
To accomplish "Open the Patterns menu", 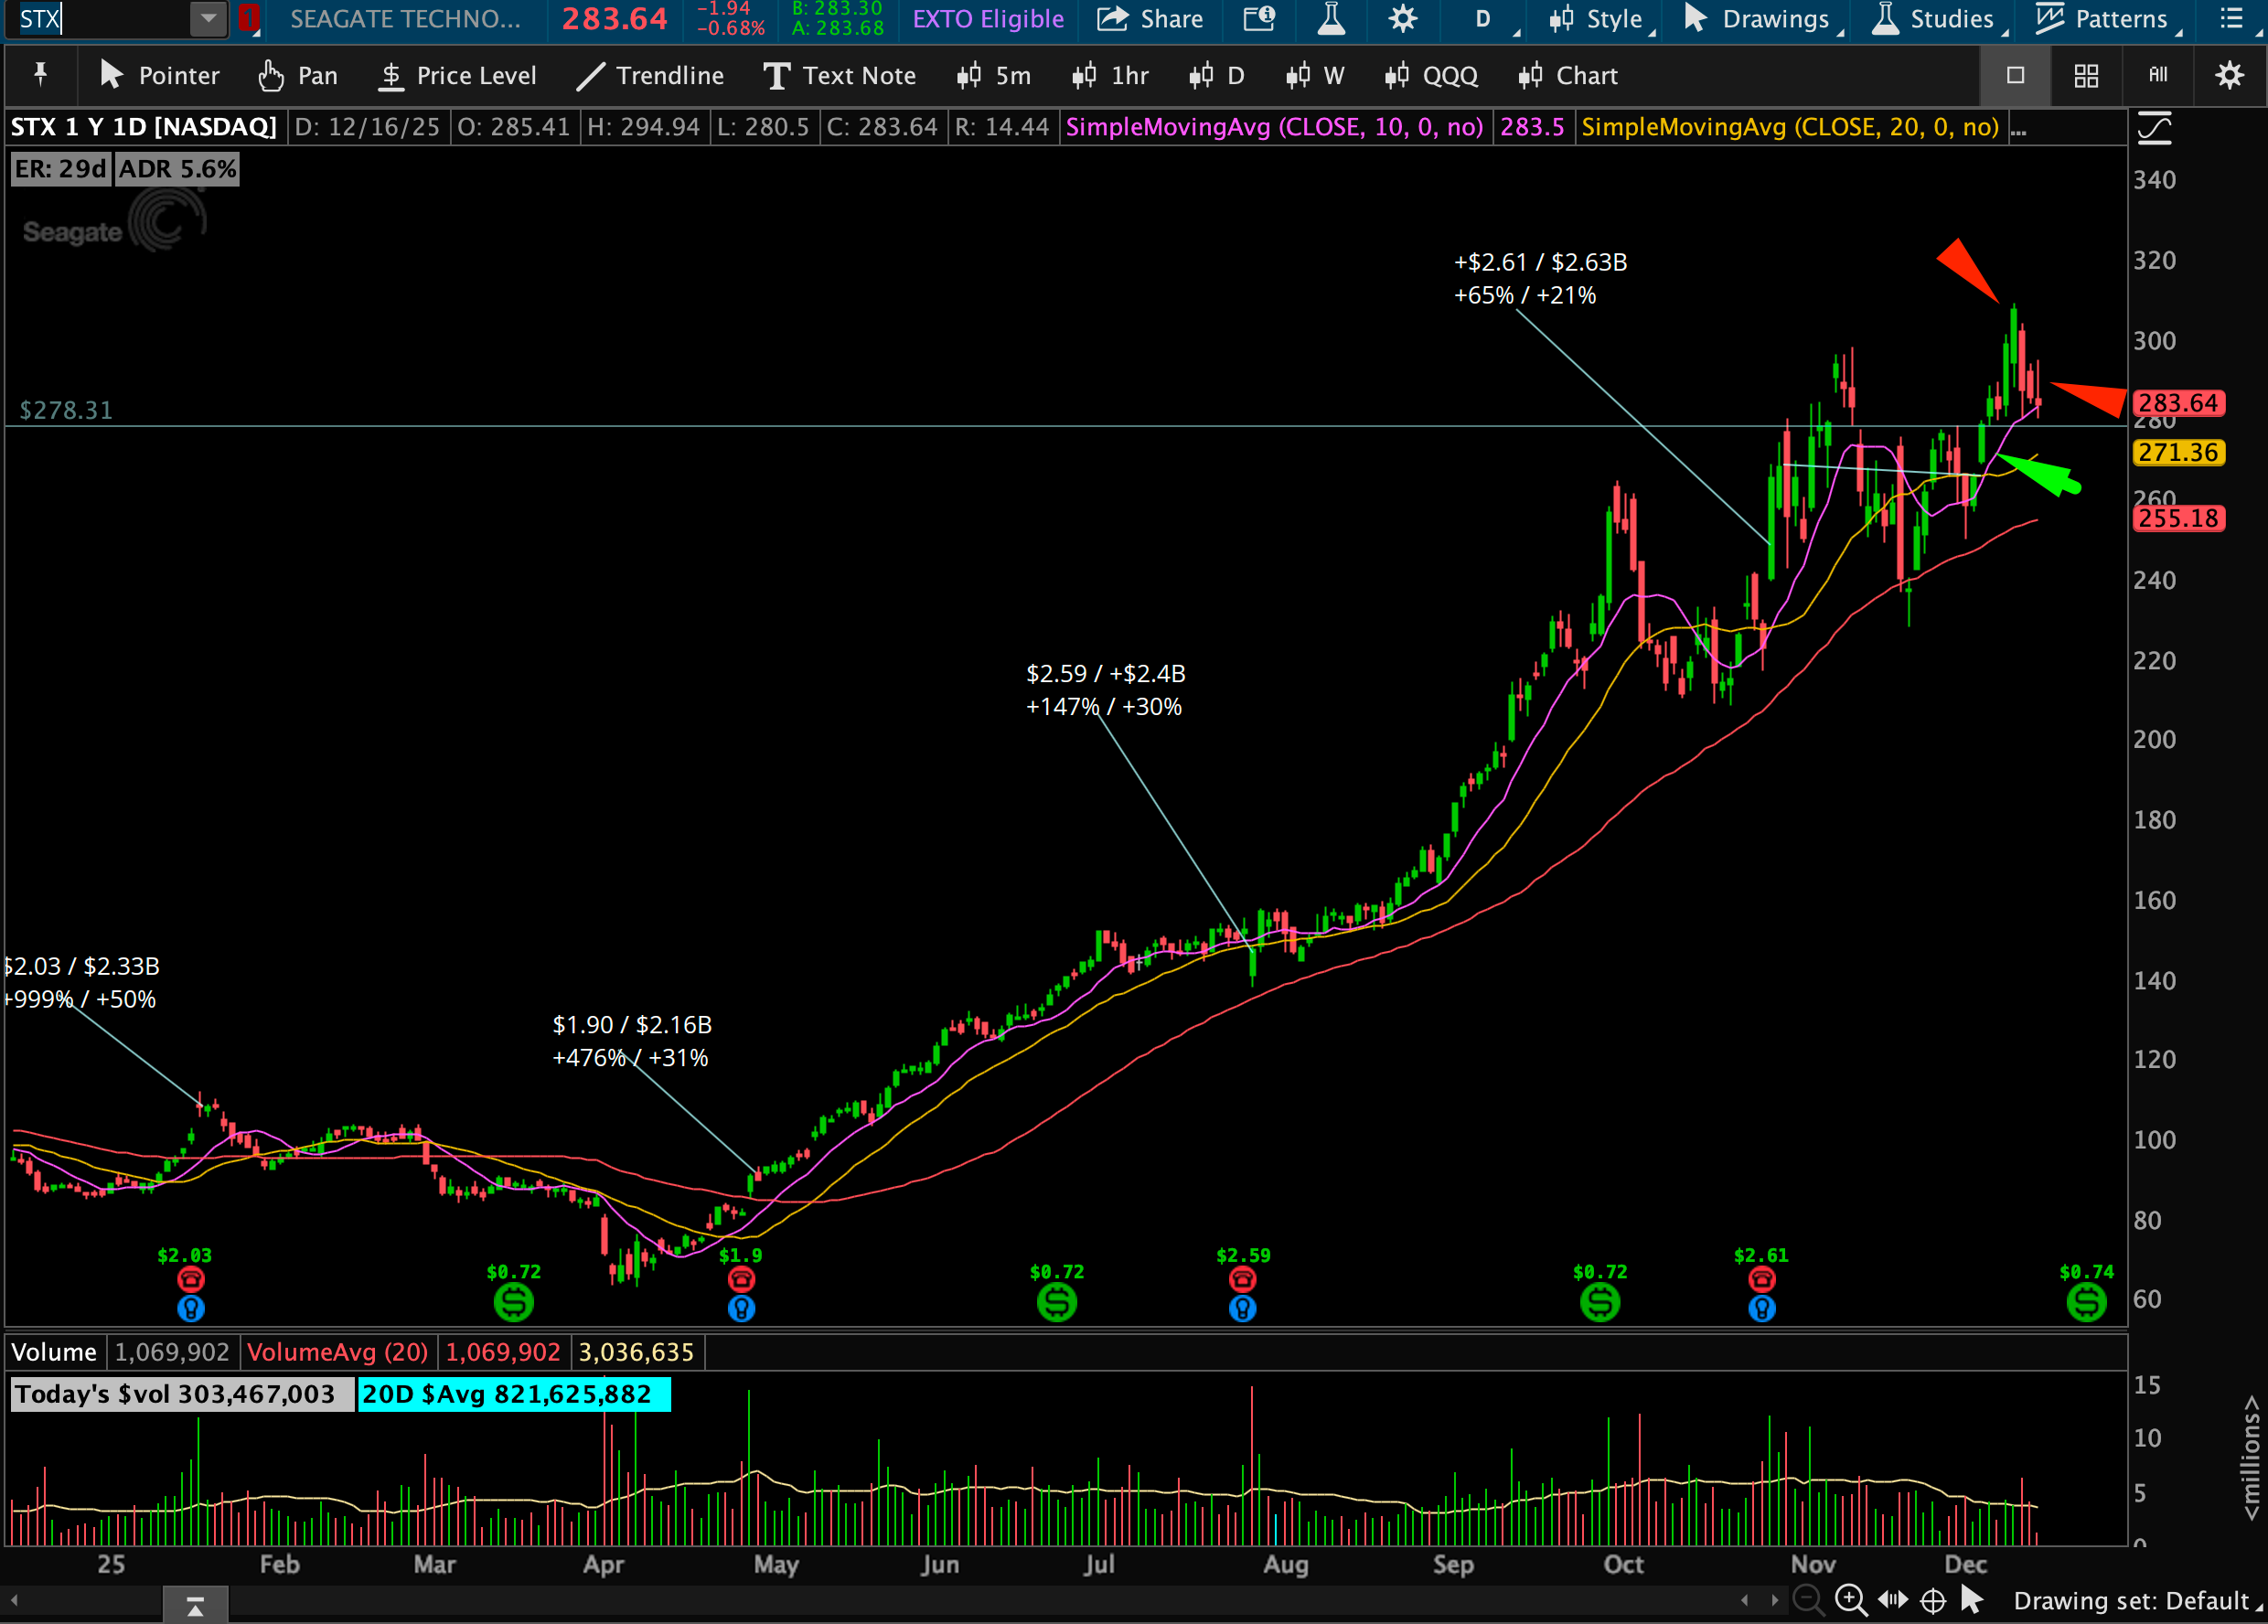I will pos(2107,19).
